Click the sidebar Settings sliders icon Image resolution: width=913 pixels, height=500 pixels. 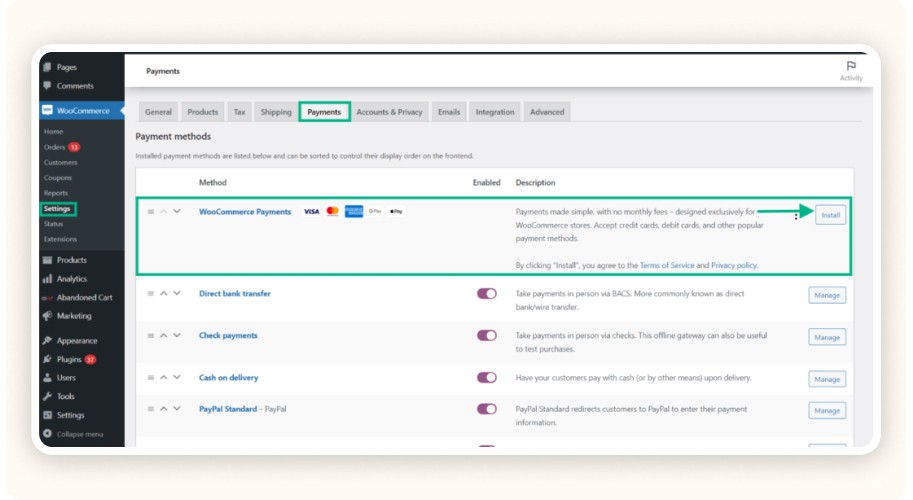click(47, 415)
